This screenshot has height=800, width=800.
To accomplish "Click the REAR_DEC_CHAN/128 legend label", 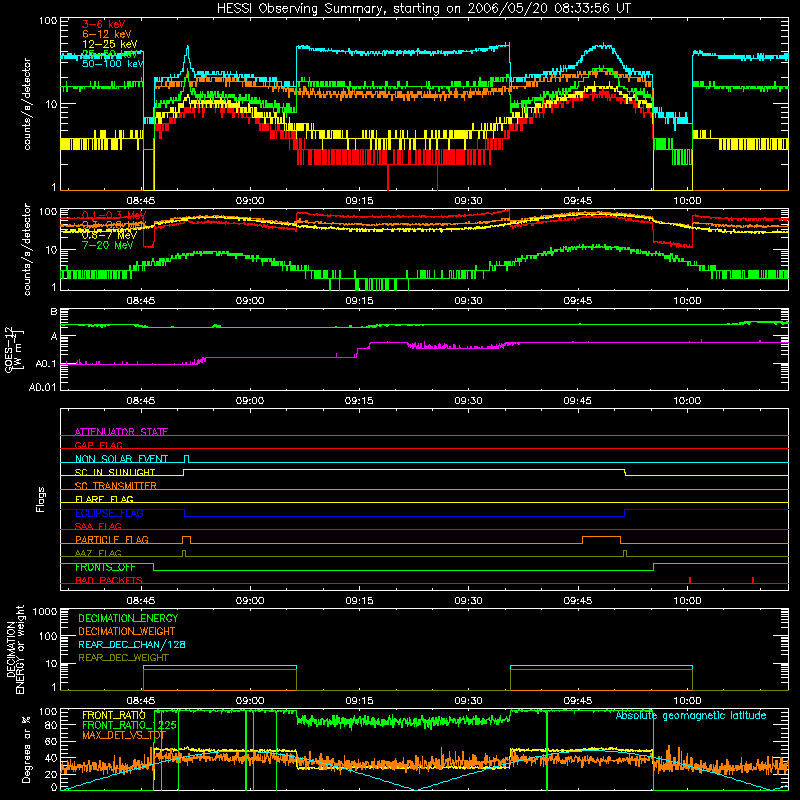I will (132, 644).
